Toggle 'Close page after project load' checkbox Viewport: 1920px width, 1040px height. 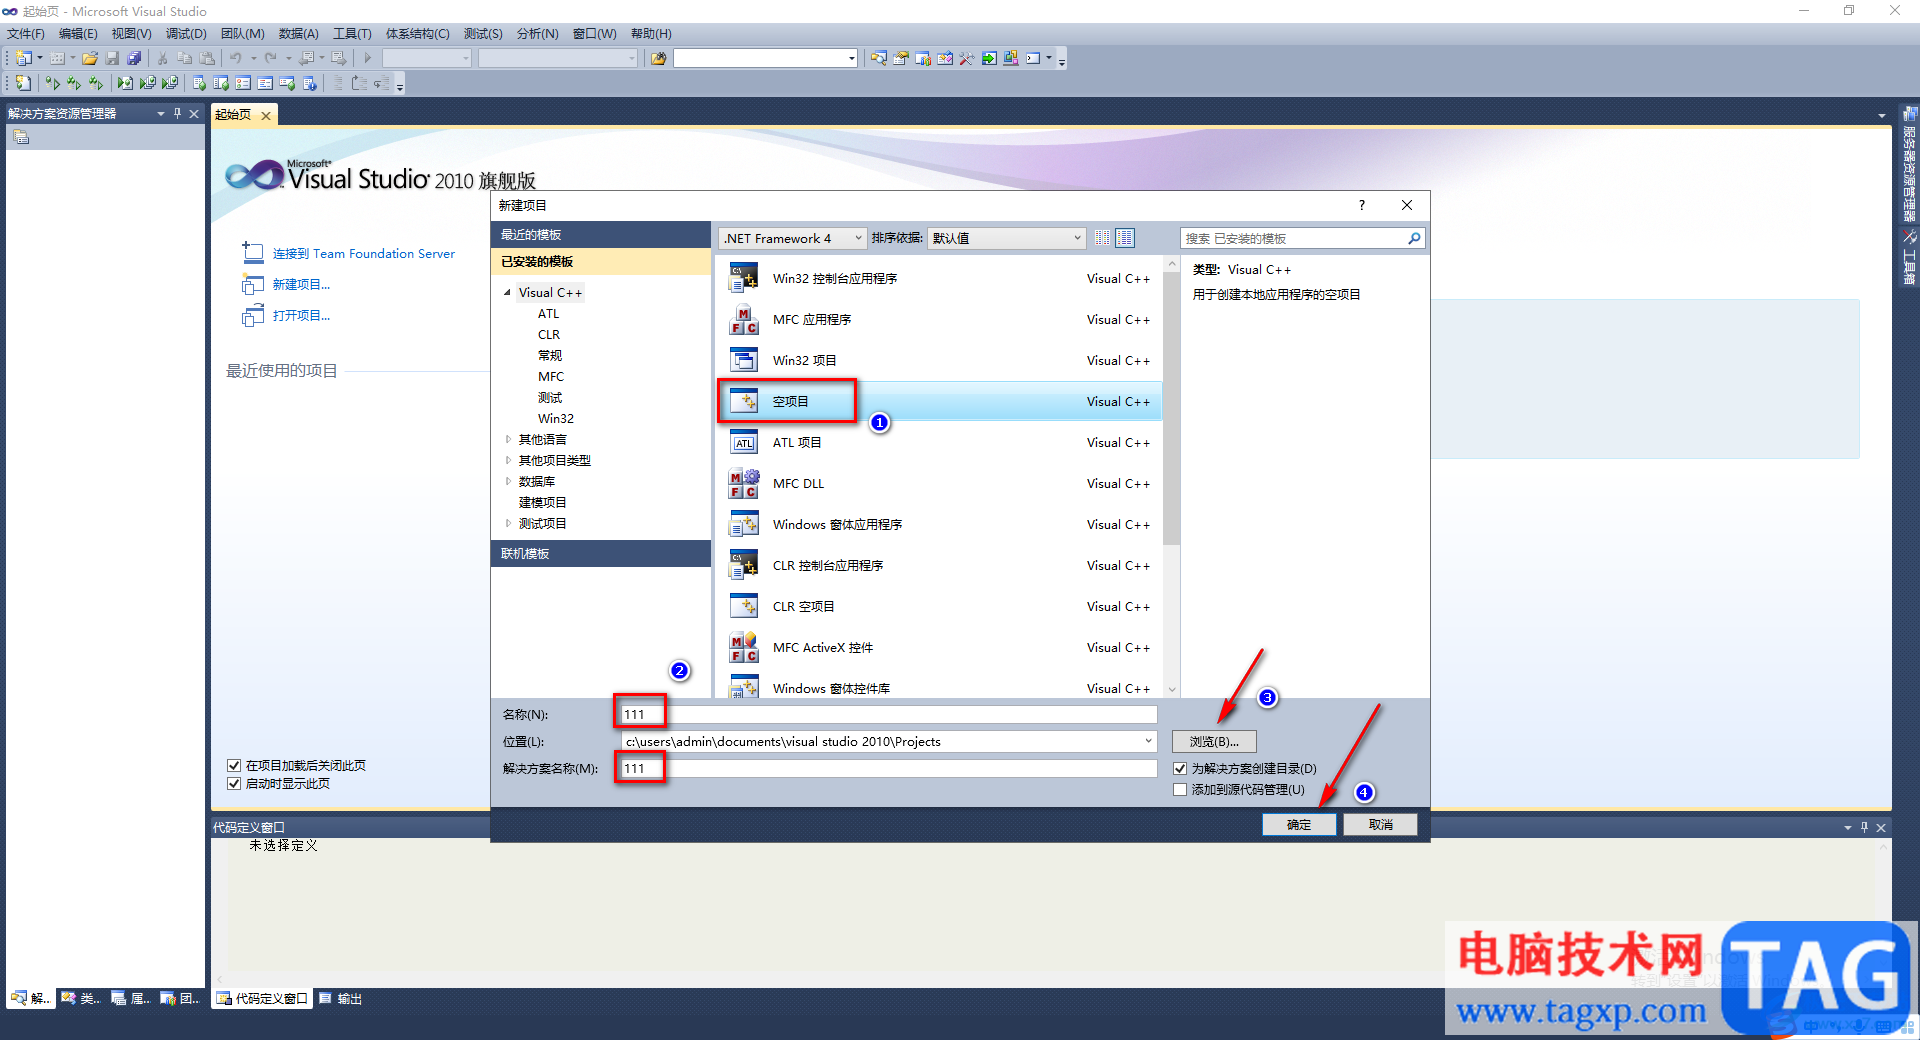tap(234, 765)
